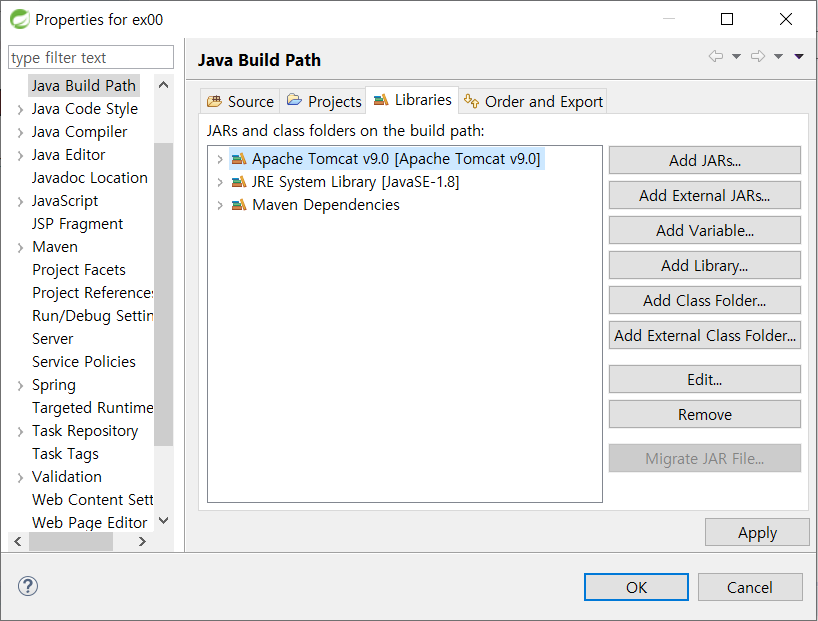Expand the Task Repository category
This screenshot has height=621, width=818.
pos(20,432)
